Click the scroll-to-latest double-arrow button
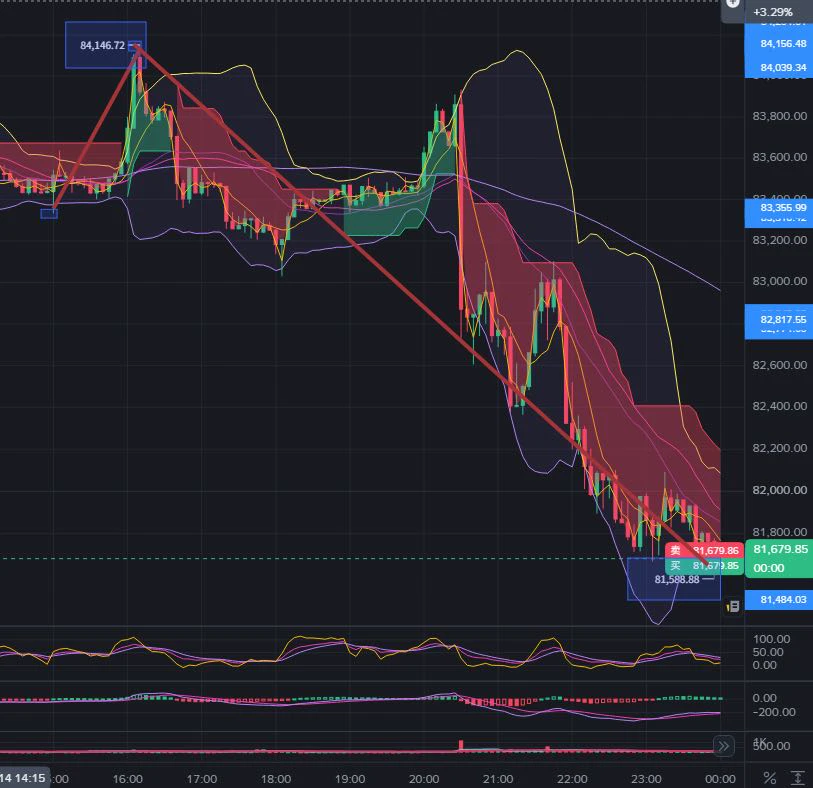Screen dimensions: 813x788 (x=724, y=746)
